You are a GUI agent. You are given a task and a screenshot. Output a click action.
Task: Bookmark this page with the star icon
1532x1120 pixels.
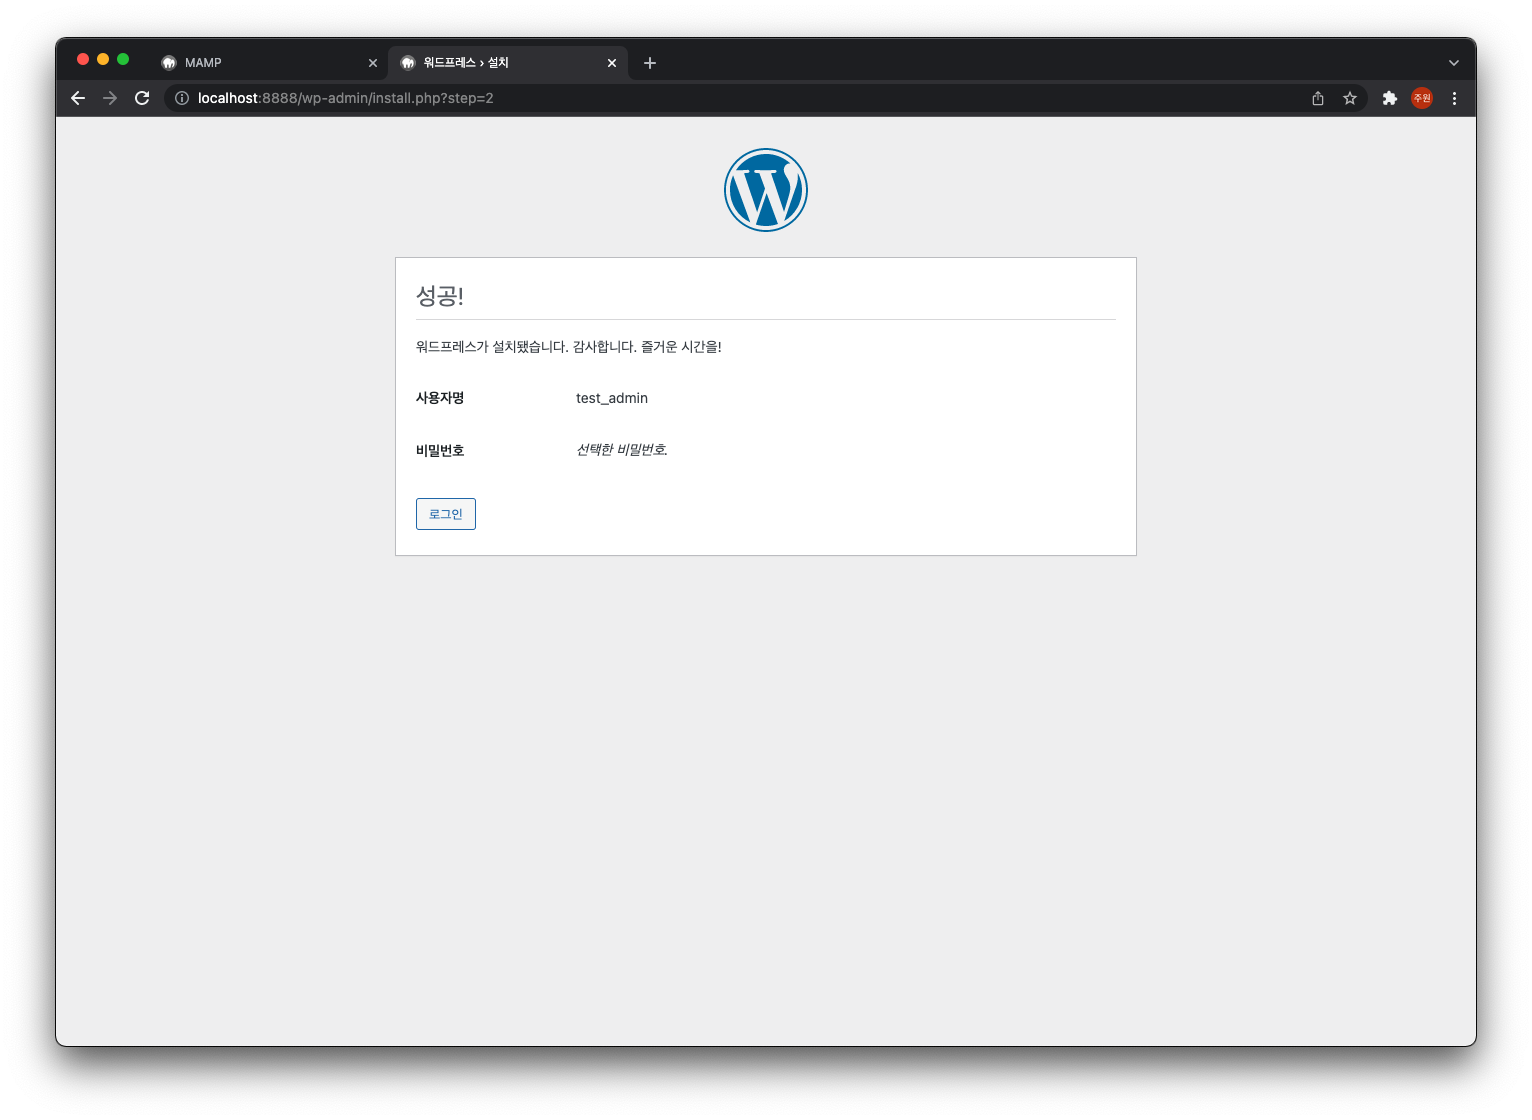pyautogui.click(x=1350, y=98)
